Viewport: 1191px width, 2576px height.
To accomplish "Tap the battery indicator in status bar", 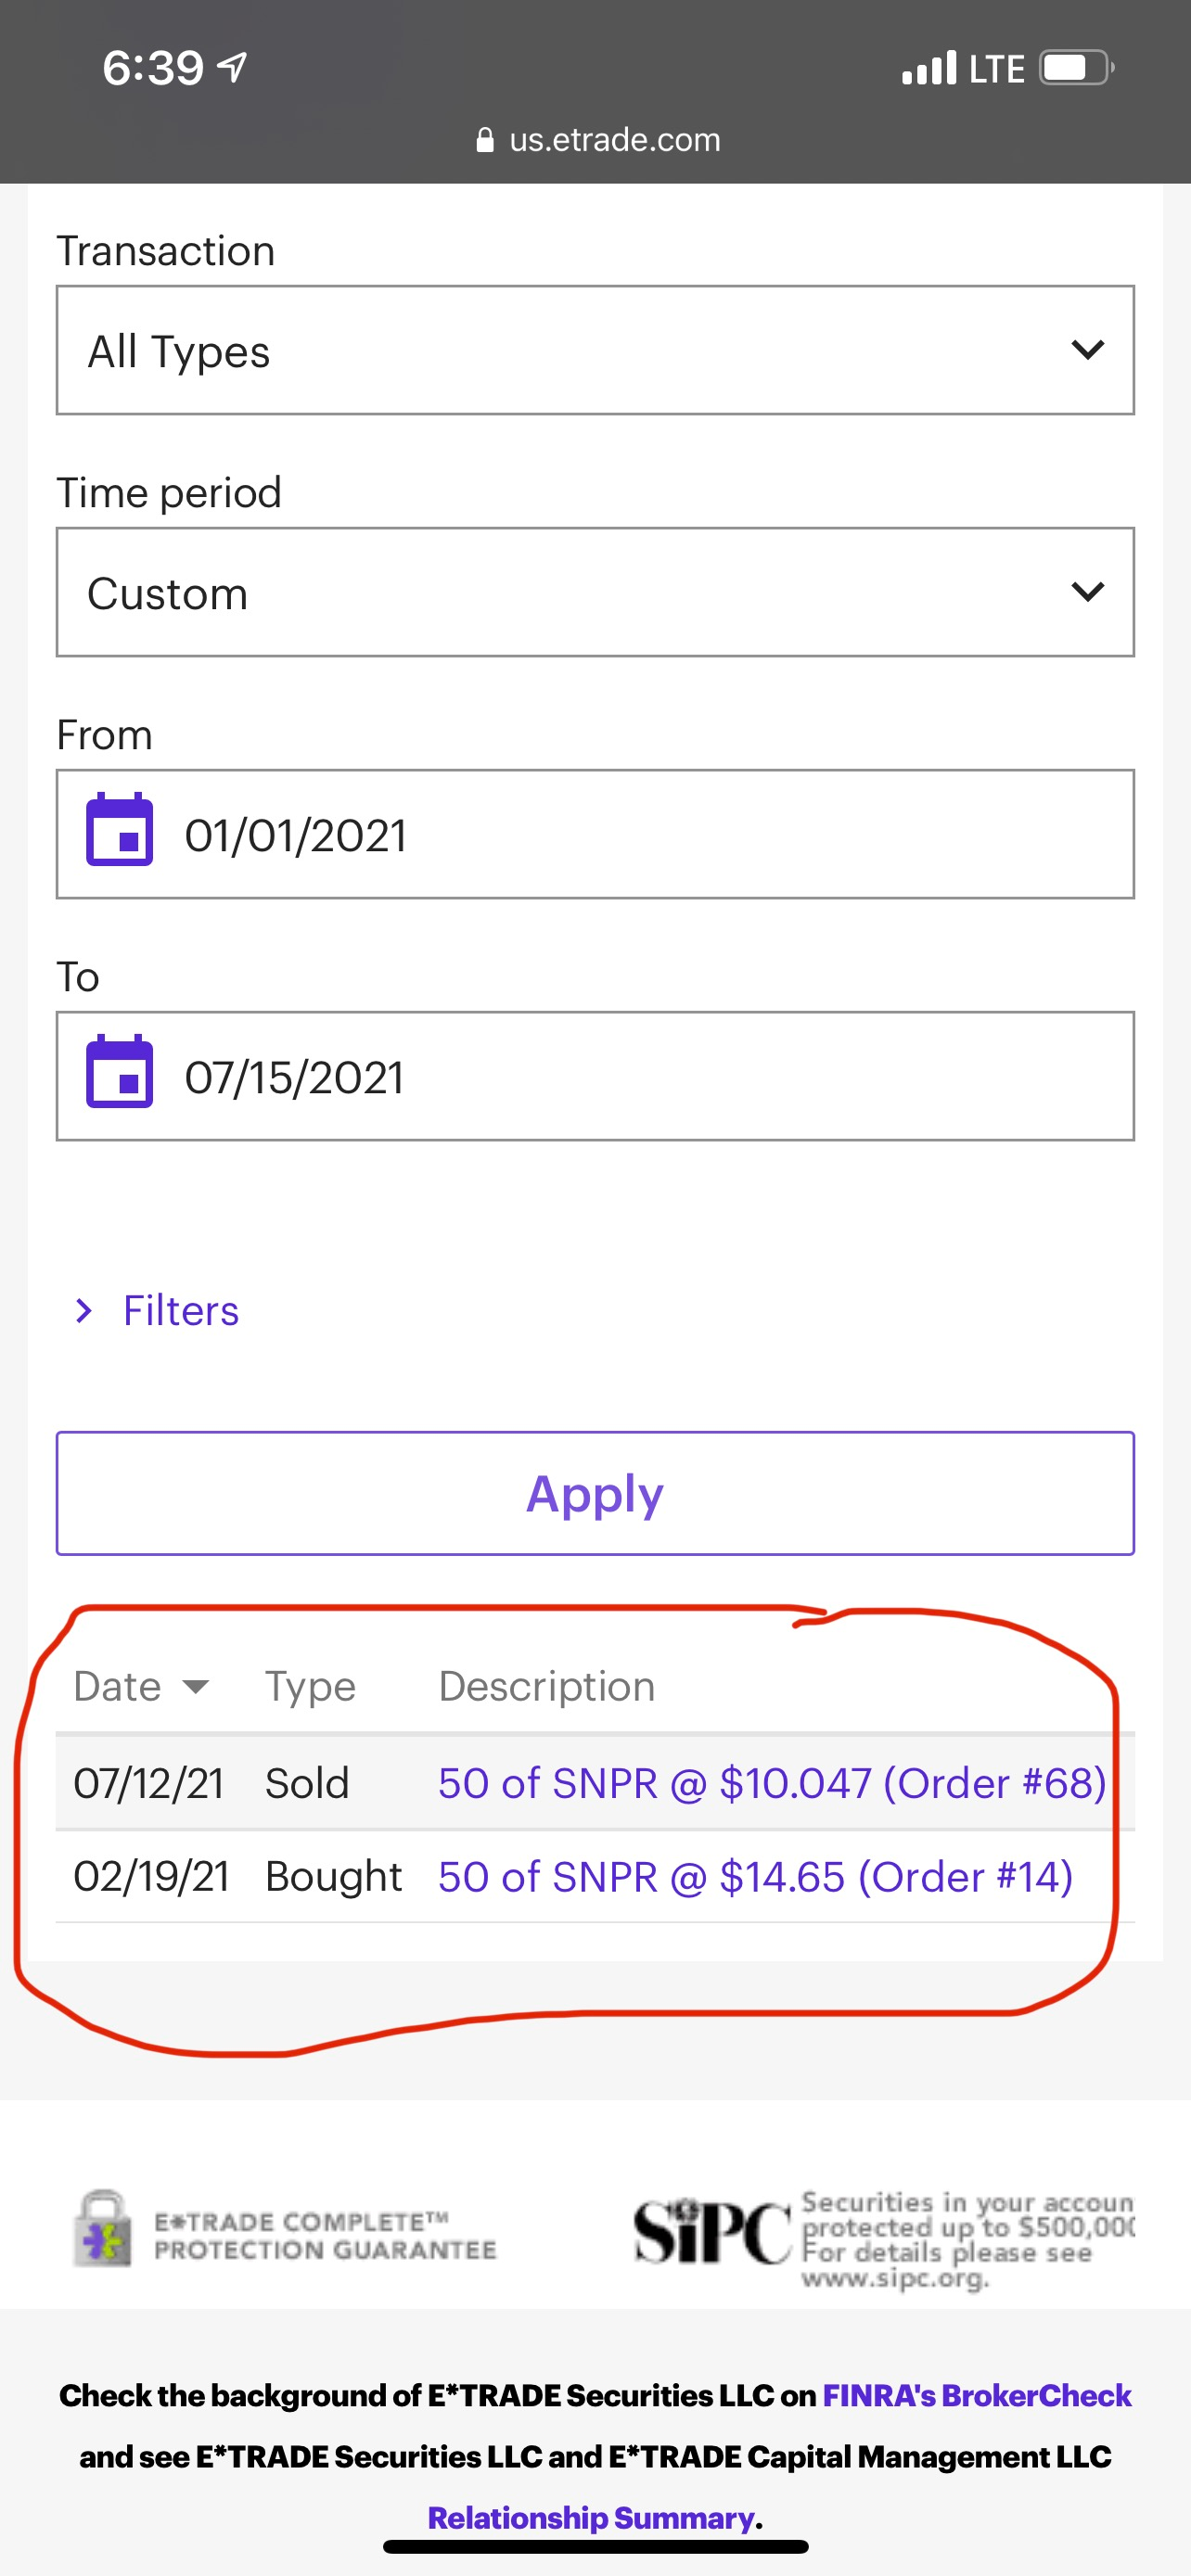I will click(1076, 68).
